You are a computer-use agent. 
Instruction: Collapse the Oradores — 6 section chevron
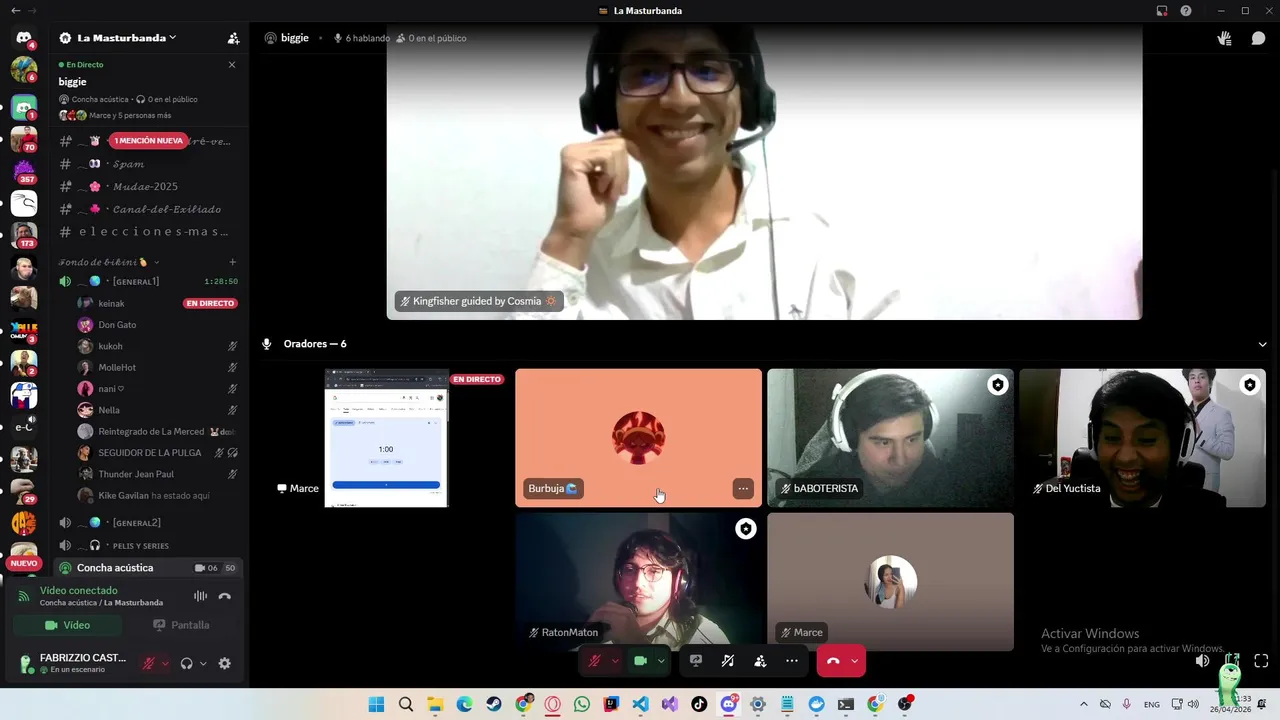[x=1262, y=344]
